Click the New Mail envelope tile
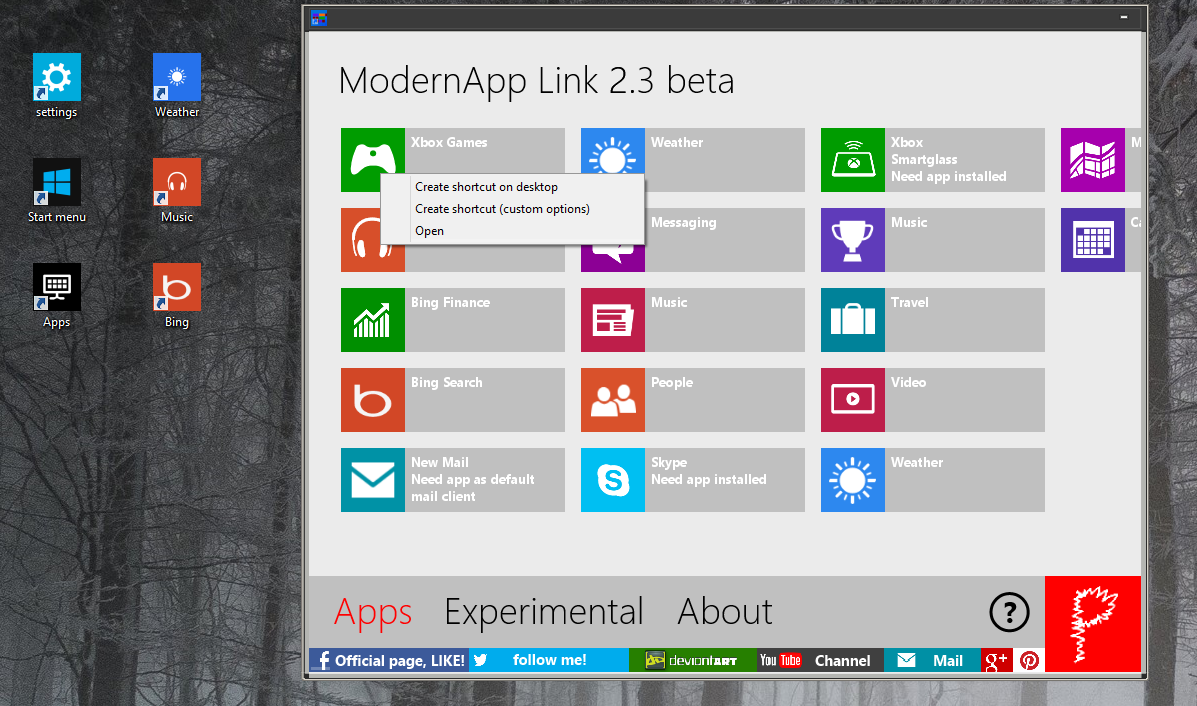Screen dimensions: 1197x706 453,480
